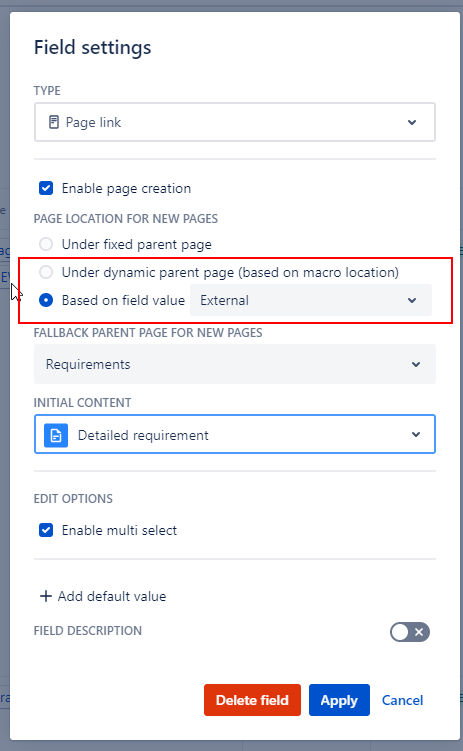Click the chevron in the External field dropdown
This screenshot has height=751, width=463.
click(412, 300)
